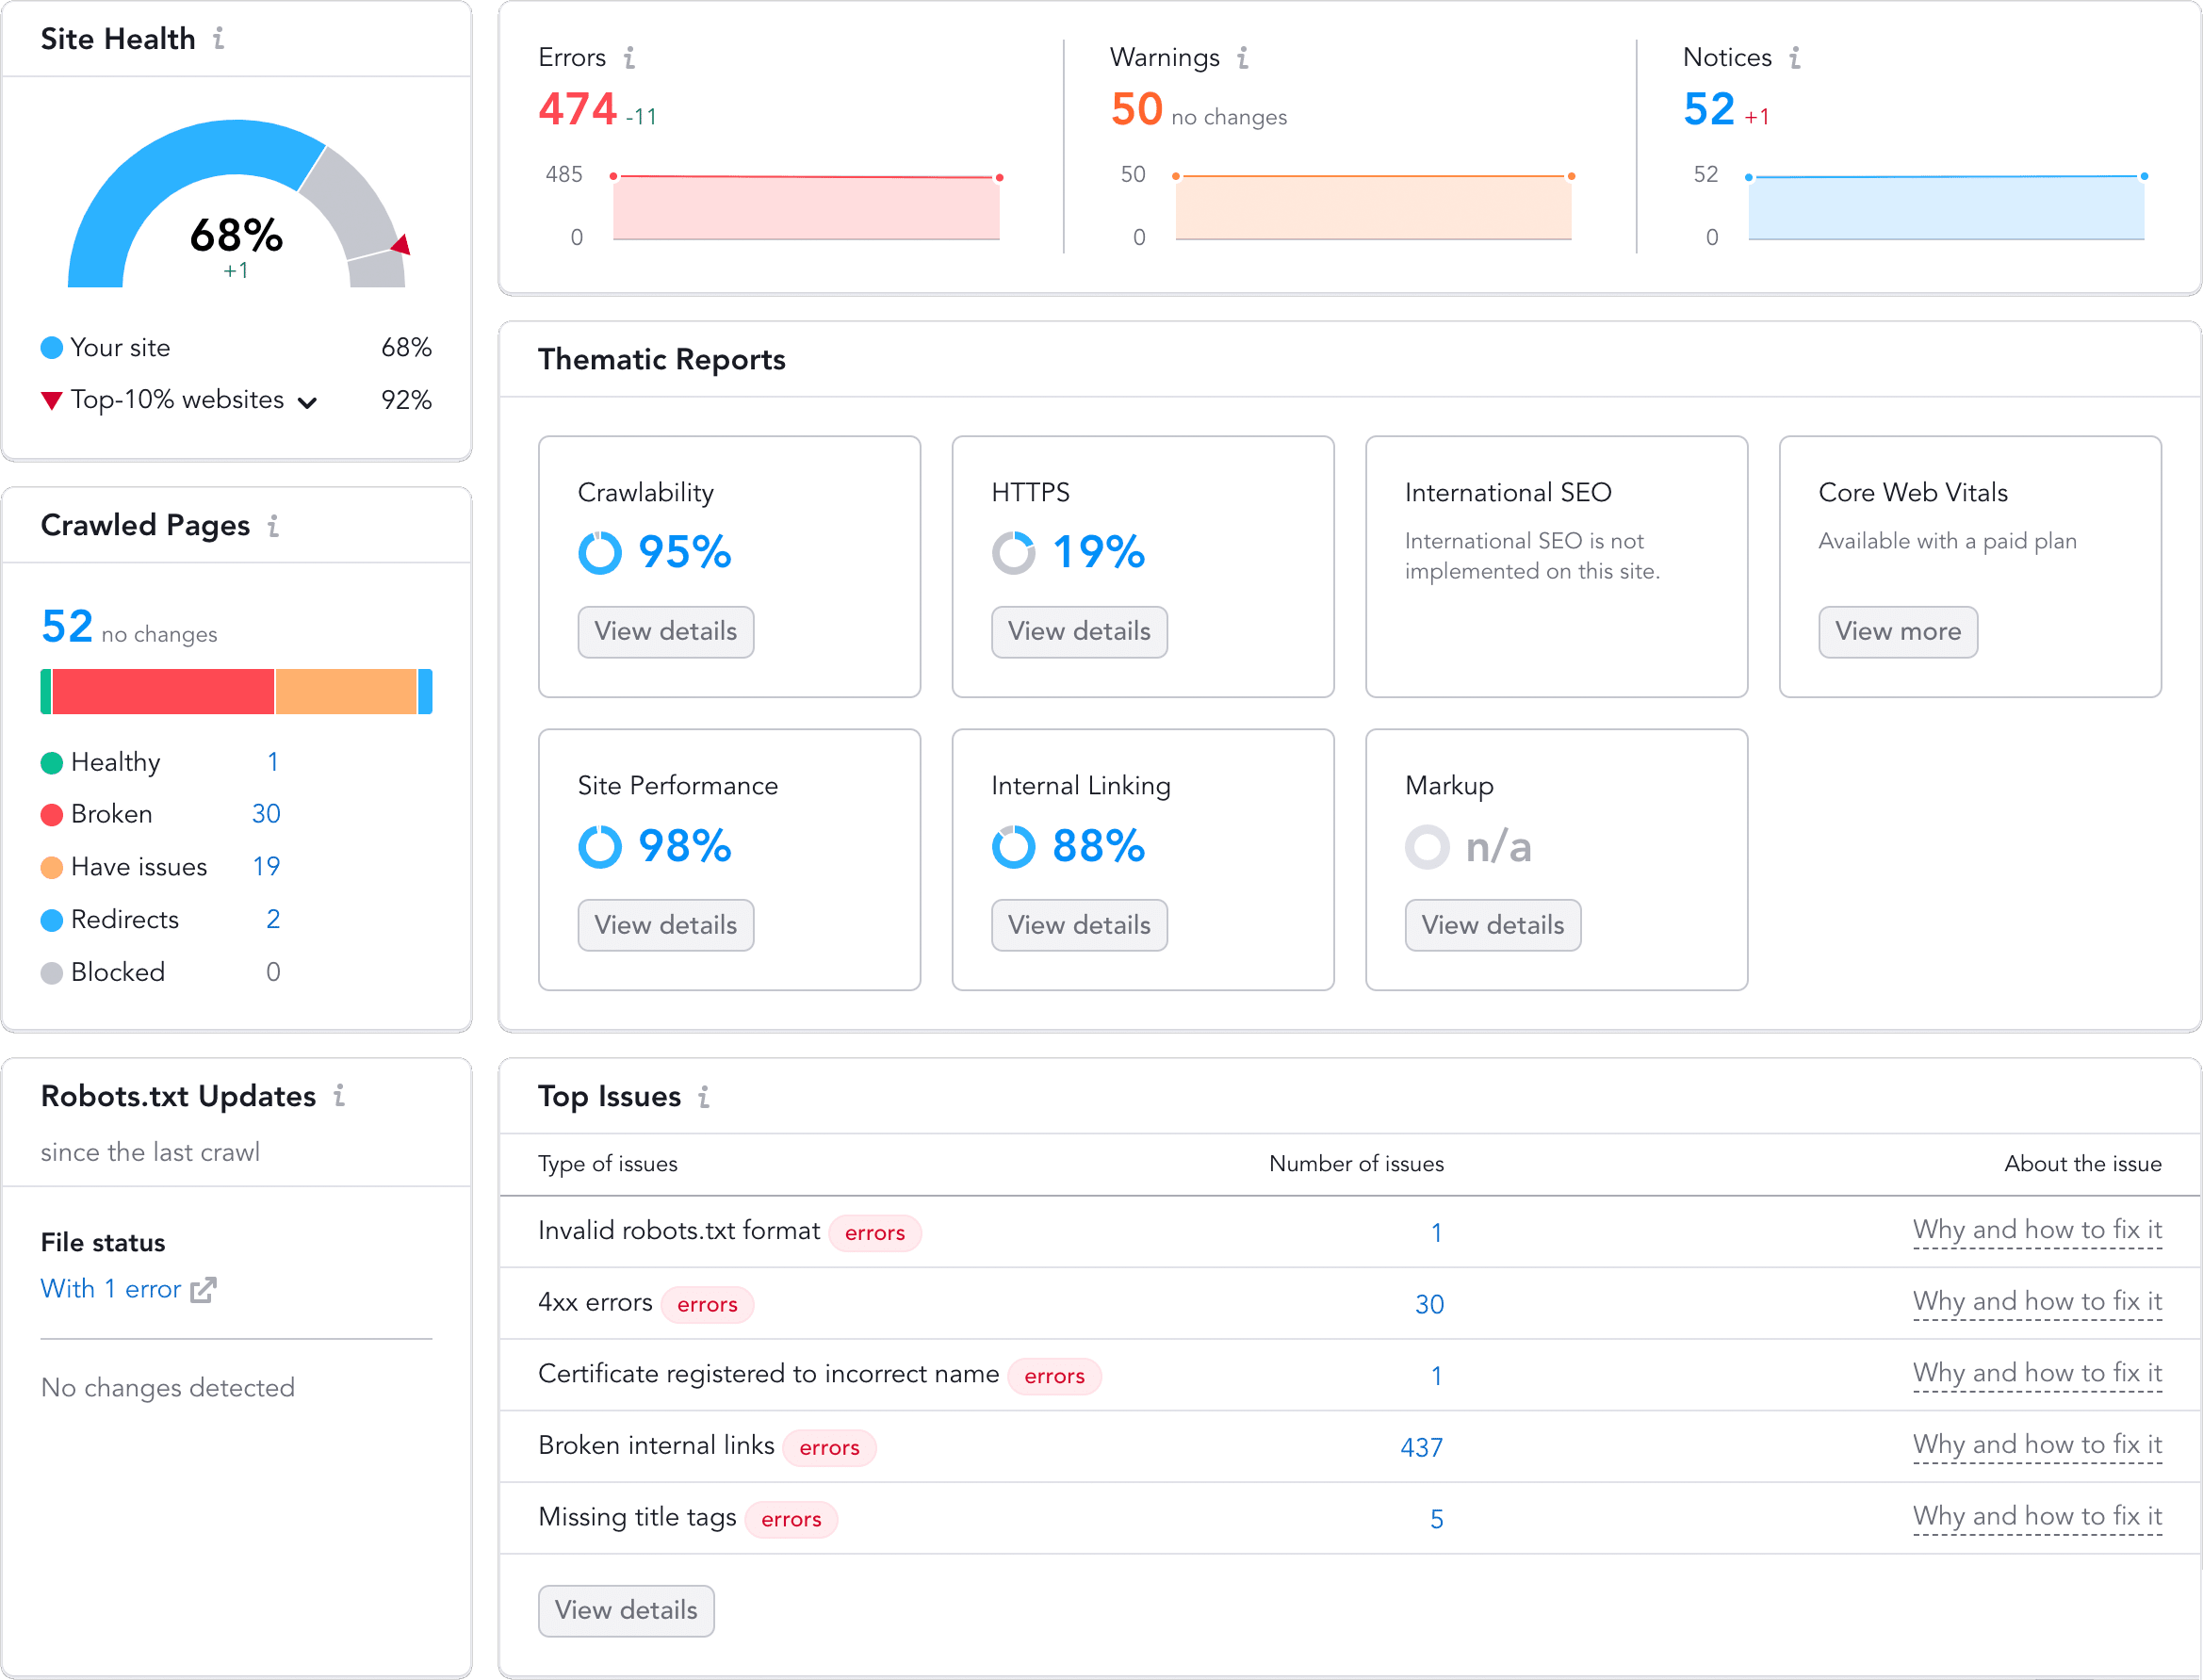Open Why and how to fix it for Missing title tags
Image resolution: width=2203 pixels, height=1680 pixels.
2037,1517
